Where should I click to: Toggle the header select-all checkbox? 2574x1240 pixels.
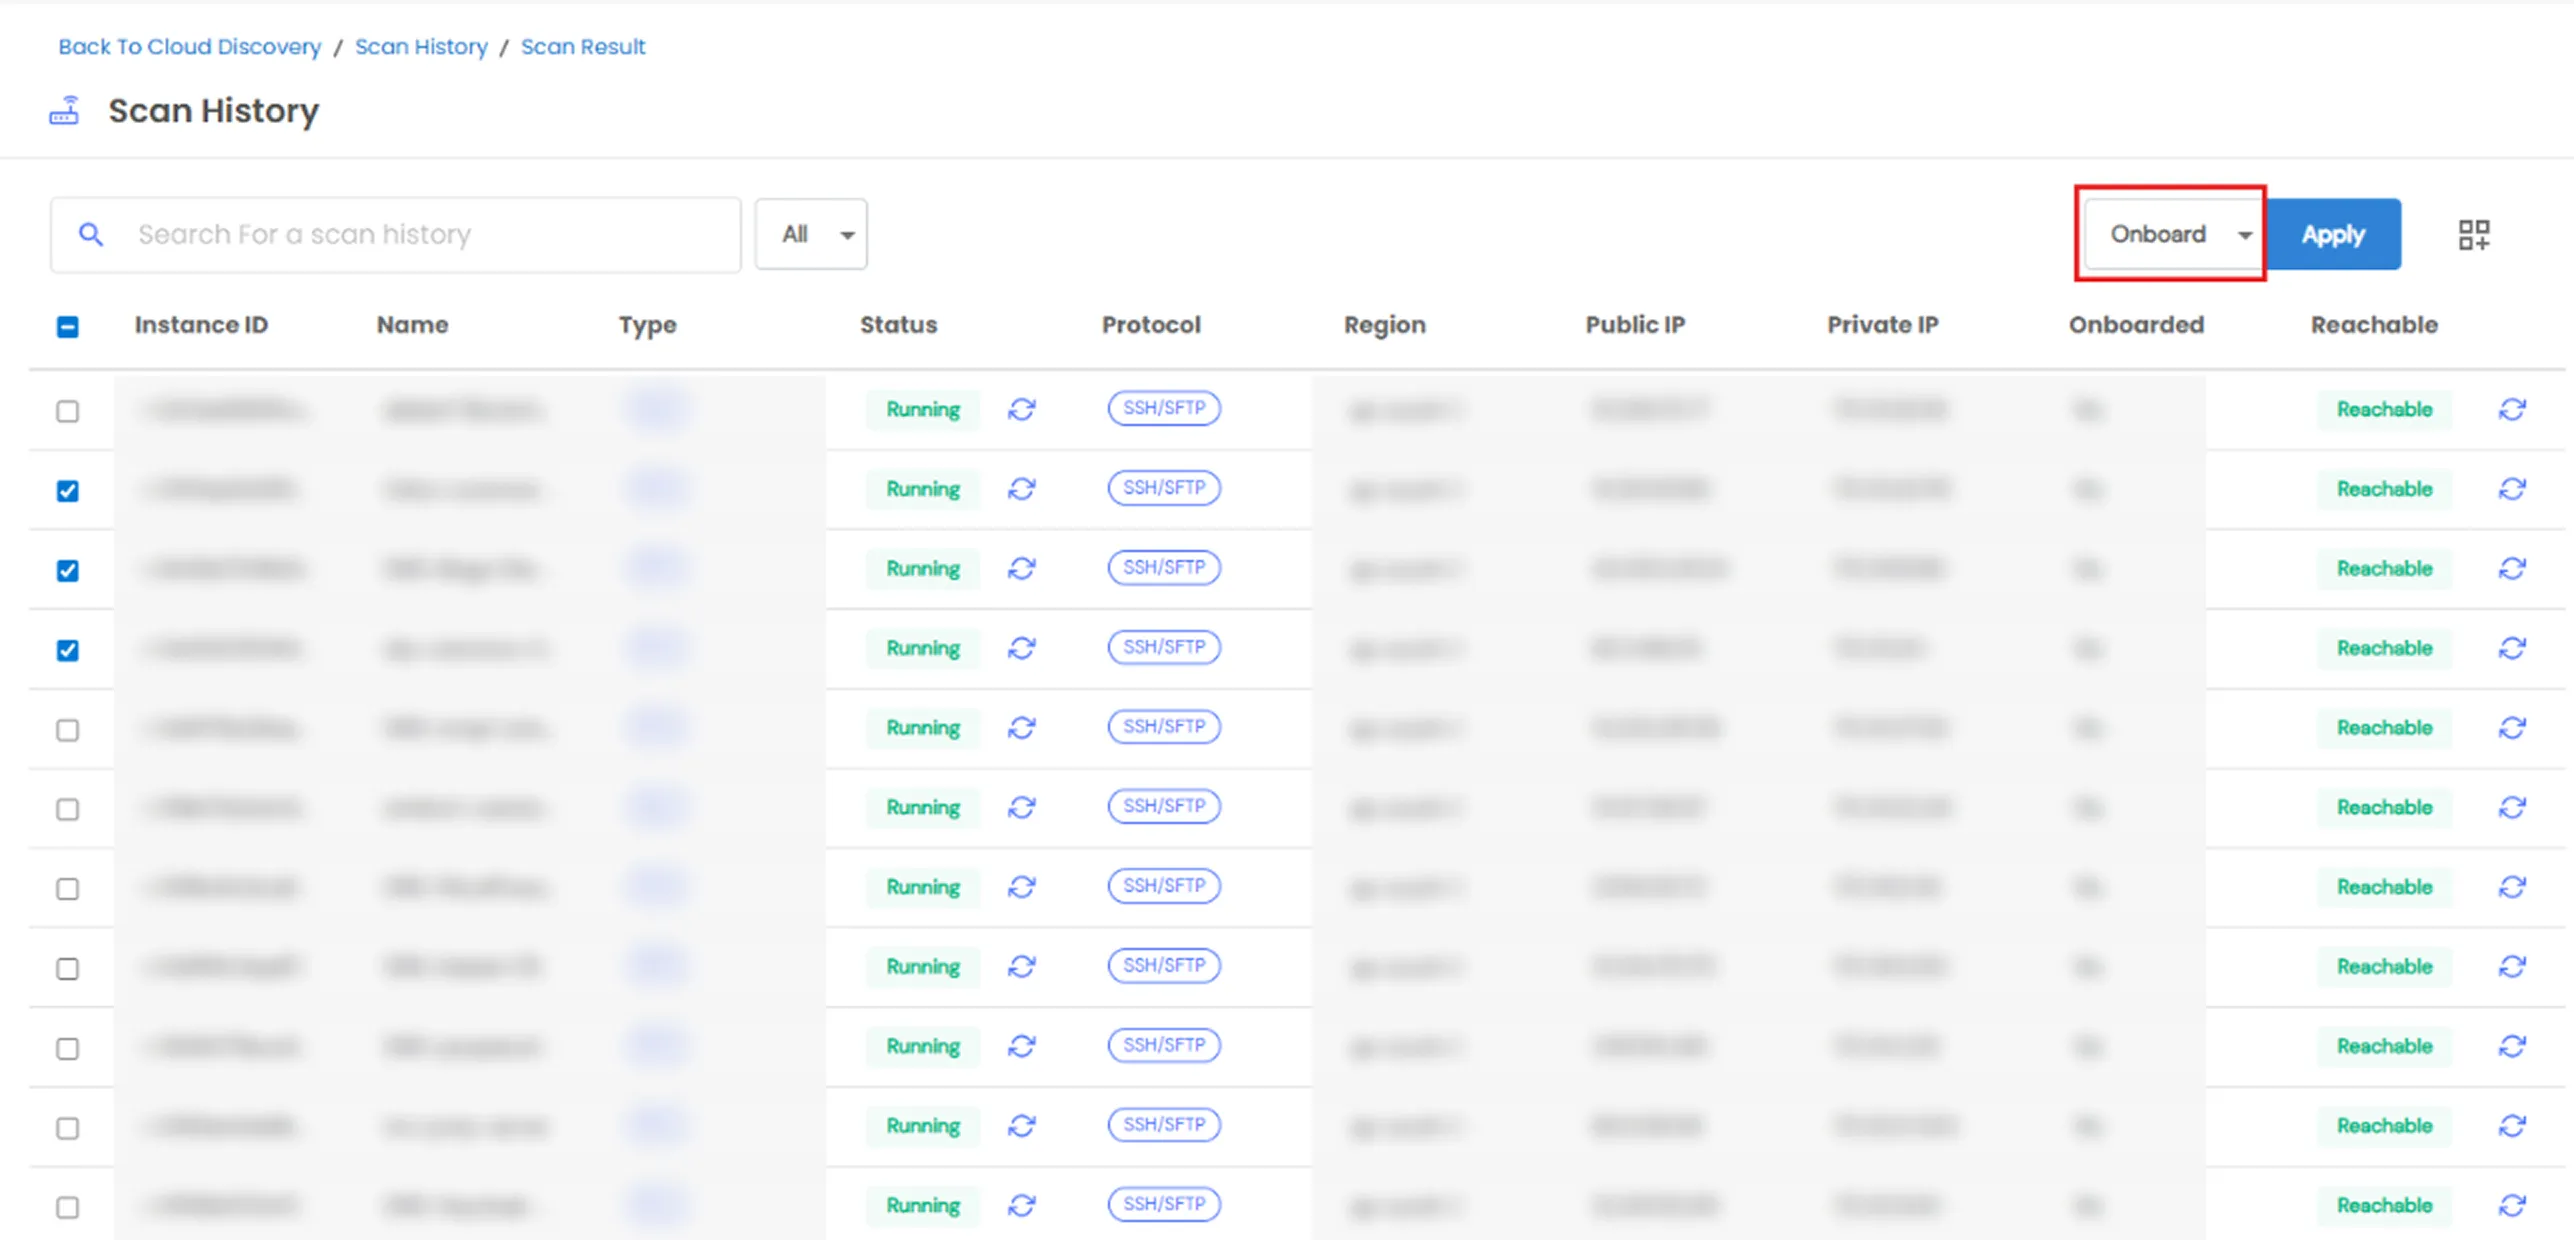[67, 326]
